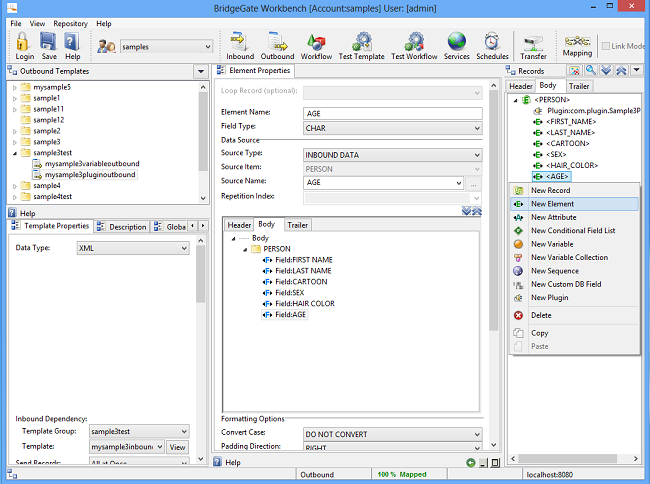Choose New Sequence from context menu
Image resolution: width=650 pixels, height=484 pixels.
click(575, 271)
